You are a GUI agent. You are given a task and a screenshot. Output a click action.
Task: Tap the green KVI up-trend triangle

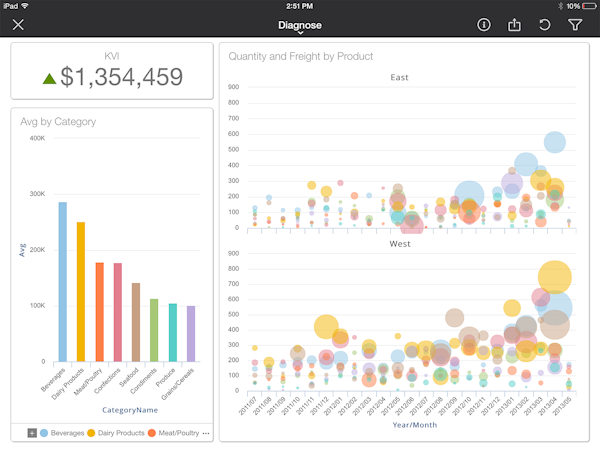tap(49, 78)
